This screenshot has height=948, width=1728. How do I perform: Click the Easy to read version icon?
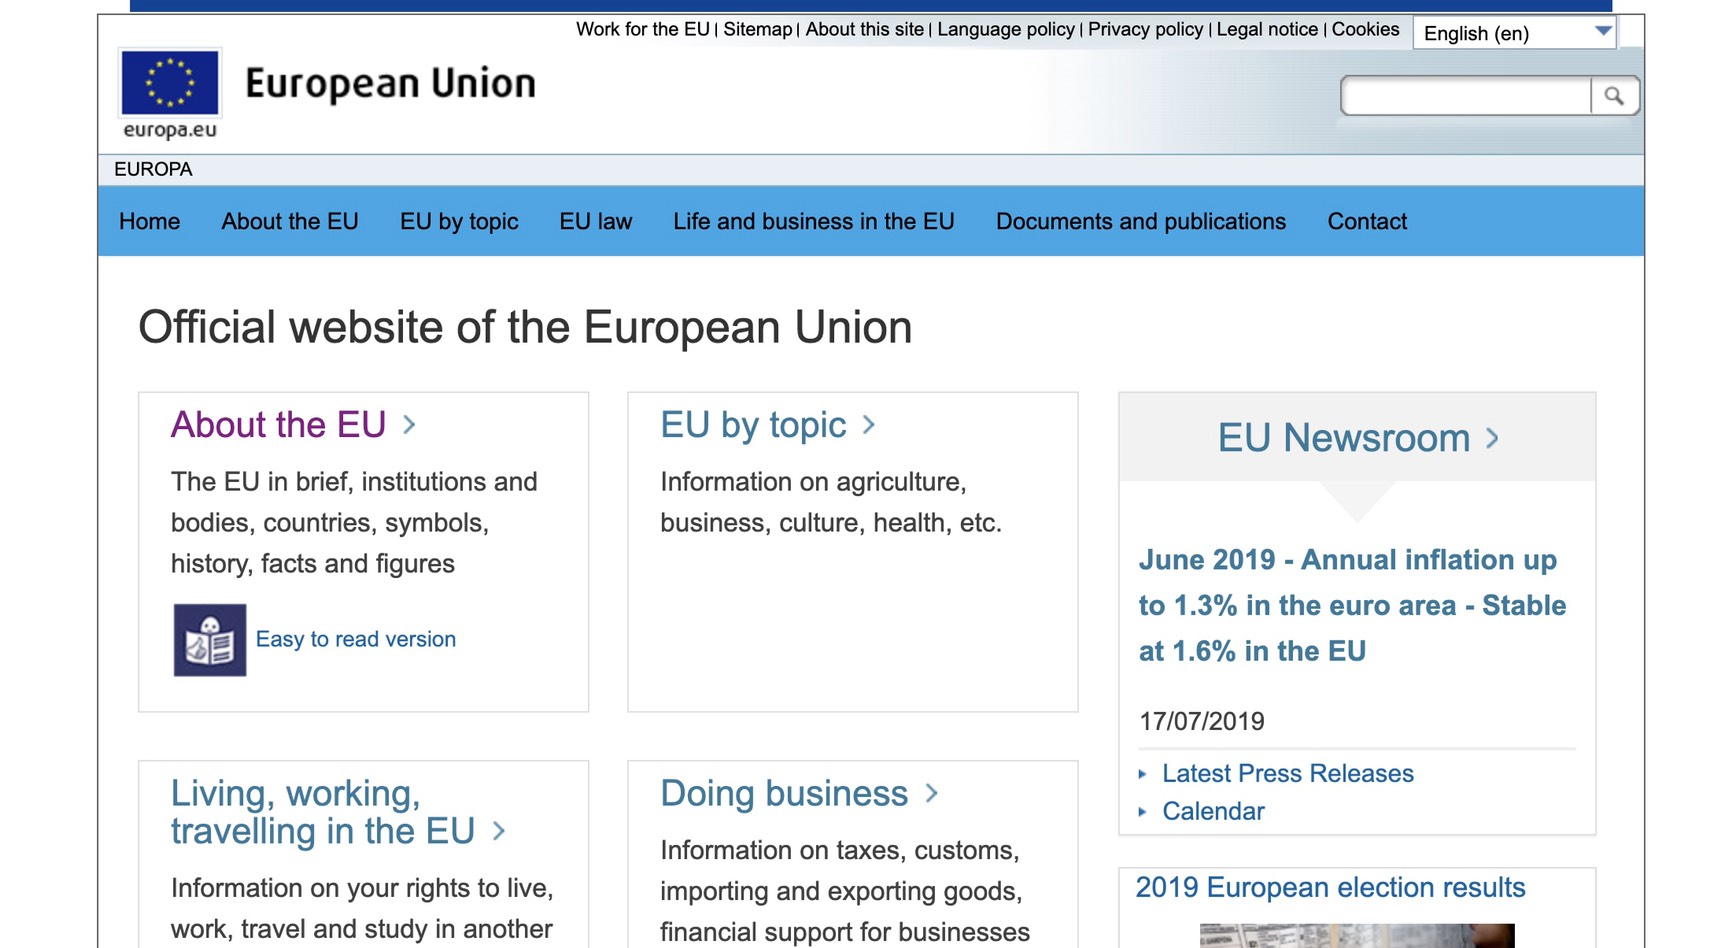click(209, 640)
